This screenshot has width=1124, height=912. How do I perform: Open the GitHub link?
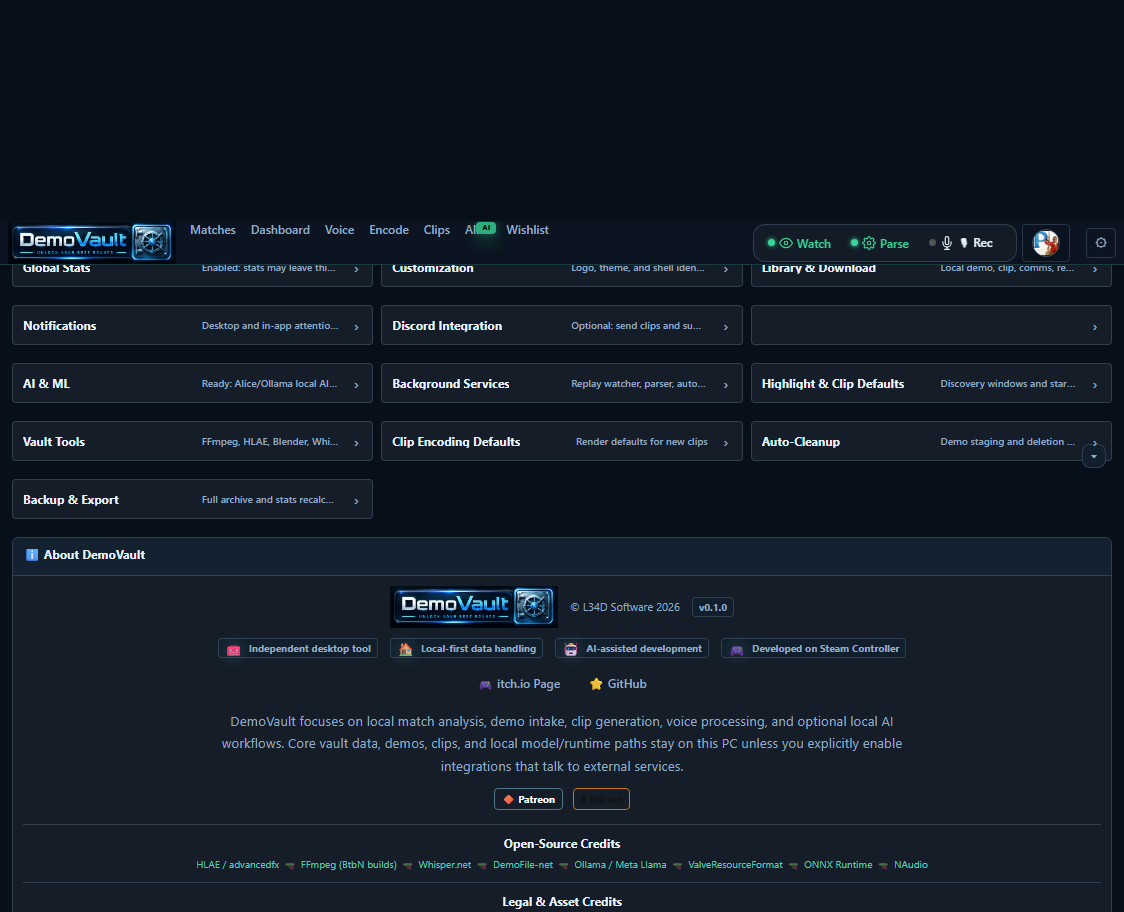pos(618,684)
